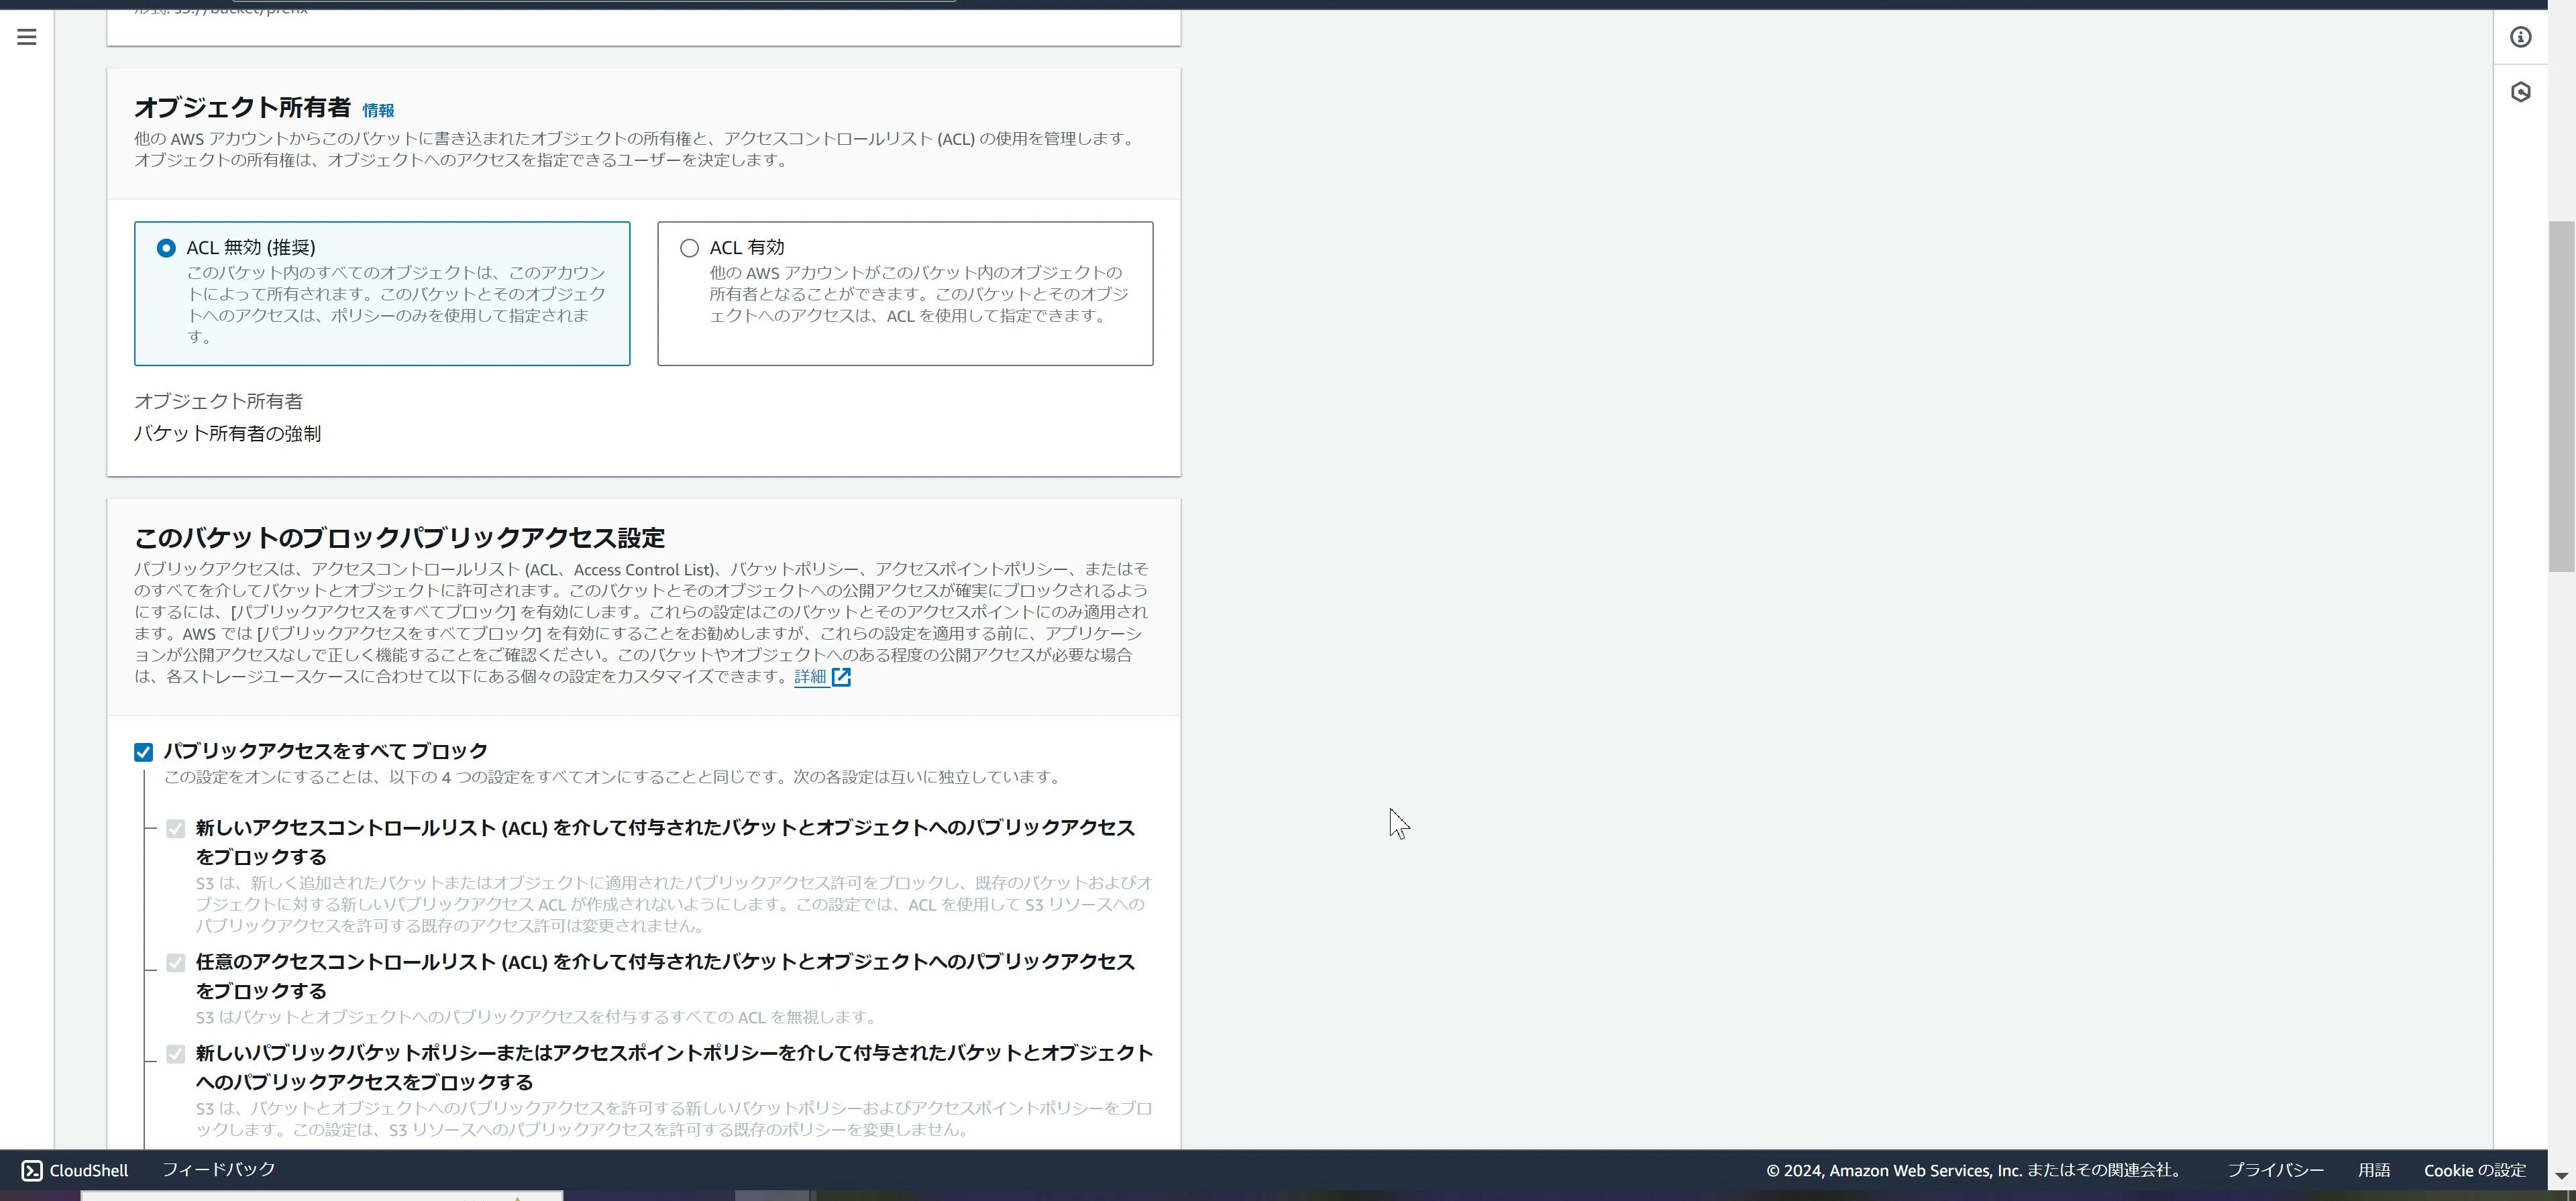Click the このバケットのブロックパブリックアクセス設定 heading
2576x1201 pixels.
tap(399, 538)
